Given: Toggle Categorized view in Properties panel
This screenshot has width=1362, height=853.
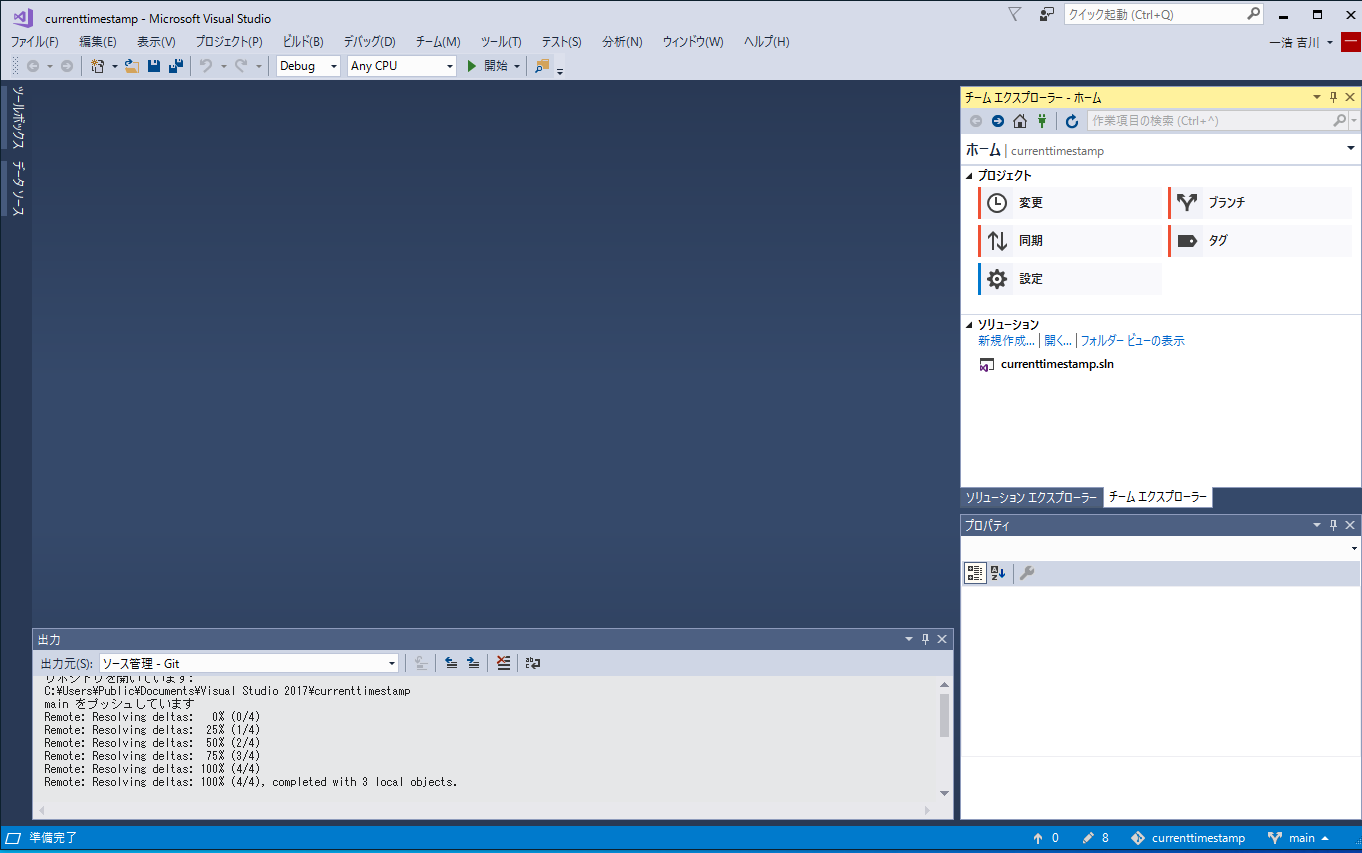Looking at the screenshot, I should point(974,573).
